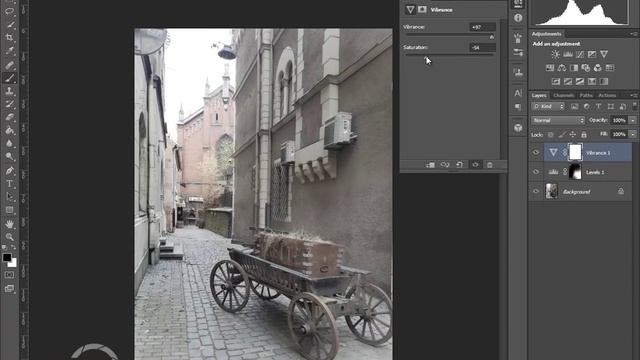Add a Curves adjustment
Viewport: 640px width, 360px height.
point(580,54)
